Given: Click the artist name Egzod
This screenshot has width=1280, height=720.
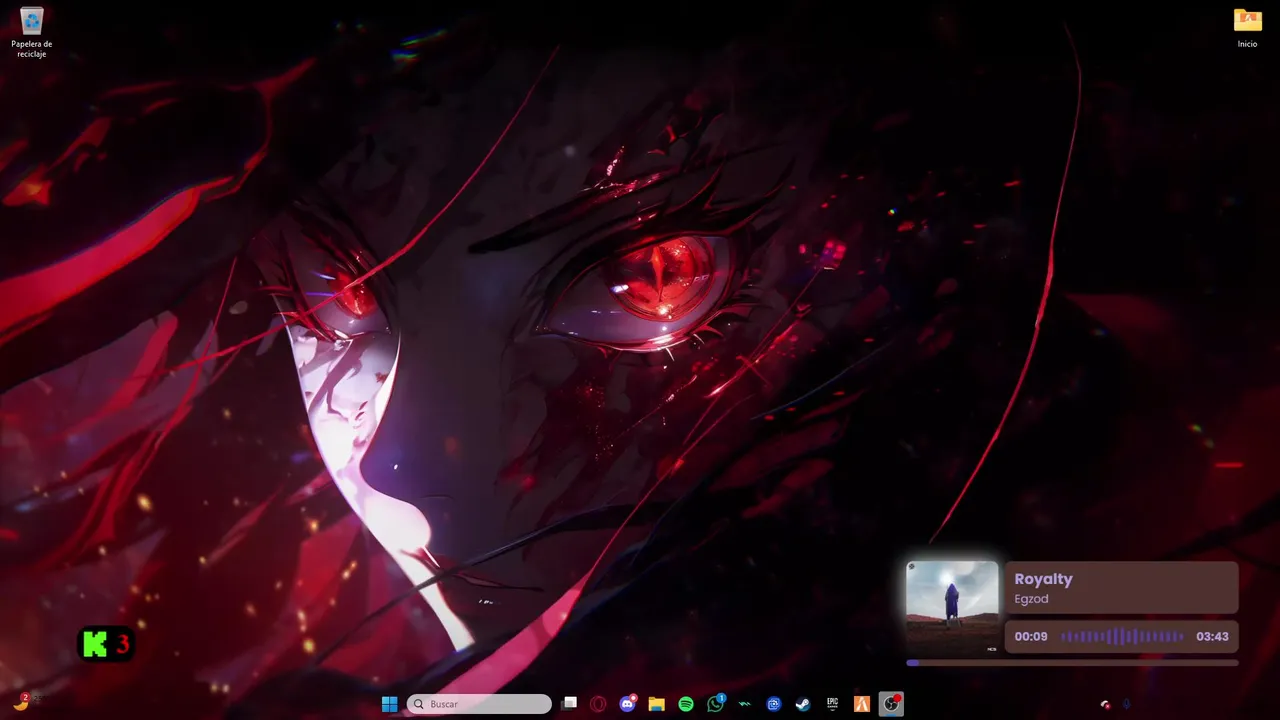Looking at the screenshot, I should [x=1031, y=599].
